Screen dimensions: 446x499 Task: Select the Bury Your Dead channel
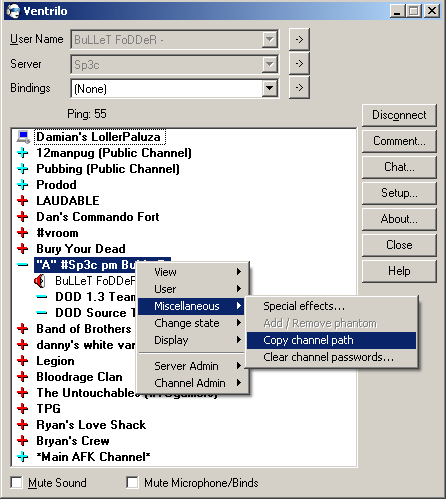tap(81, 249)
